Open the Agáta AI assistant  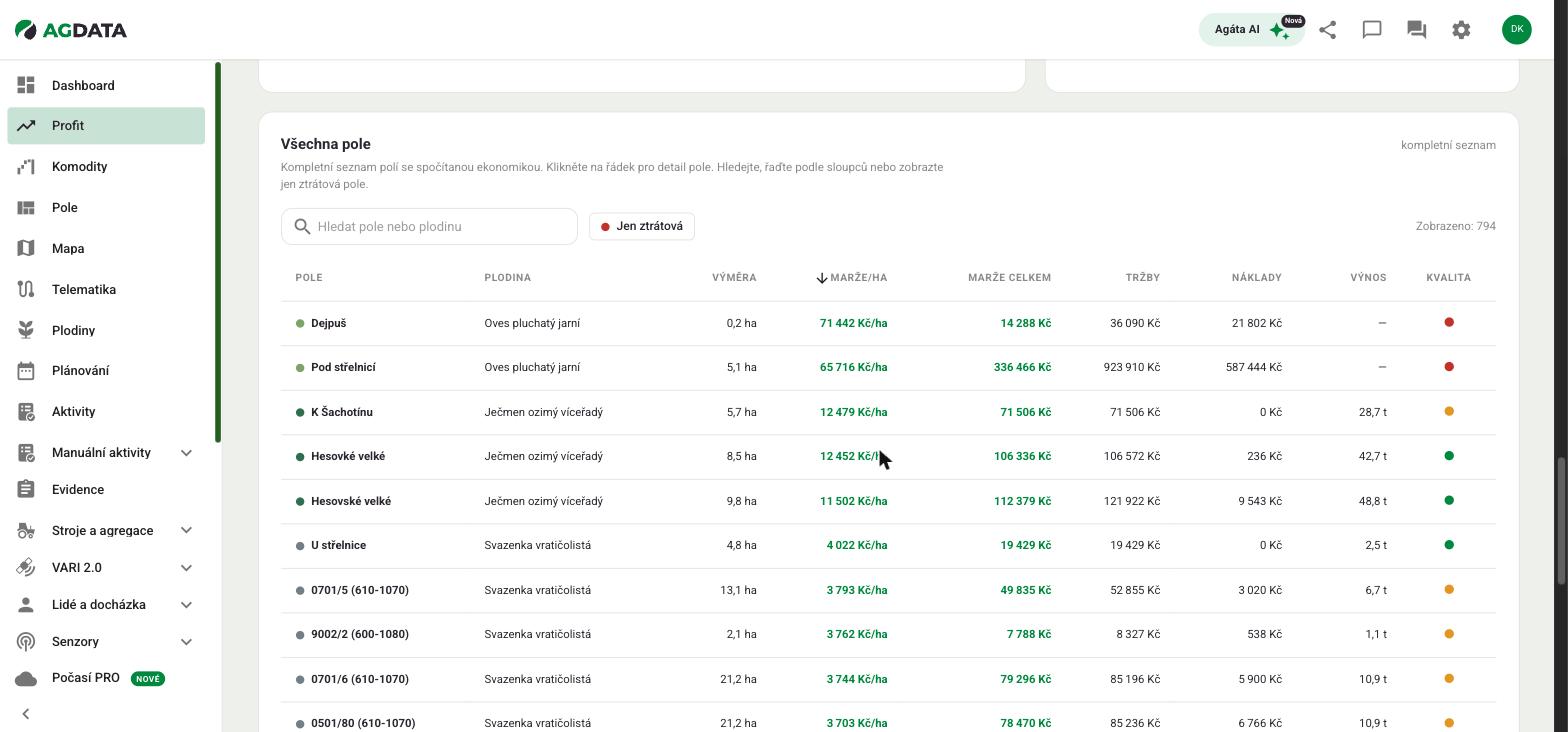(1251, 30)
